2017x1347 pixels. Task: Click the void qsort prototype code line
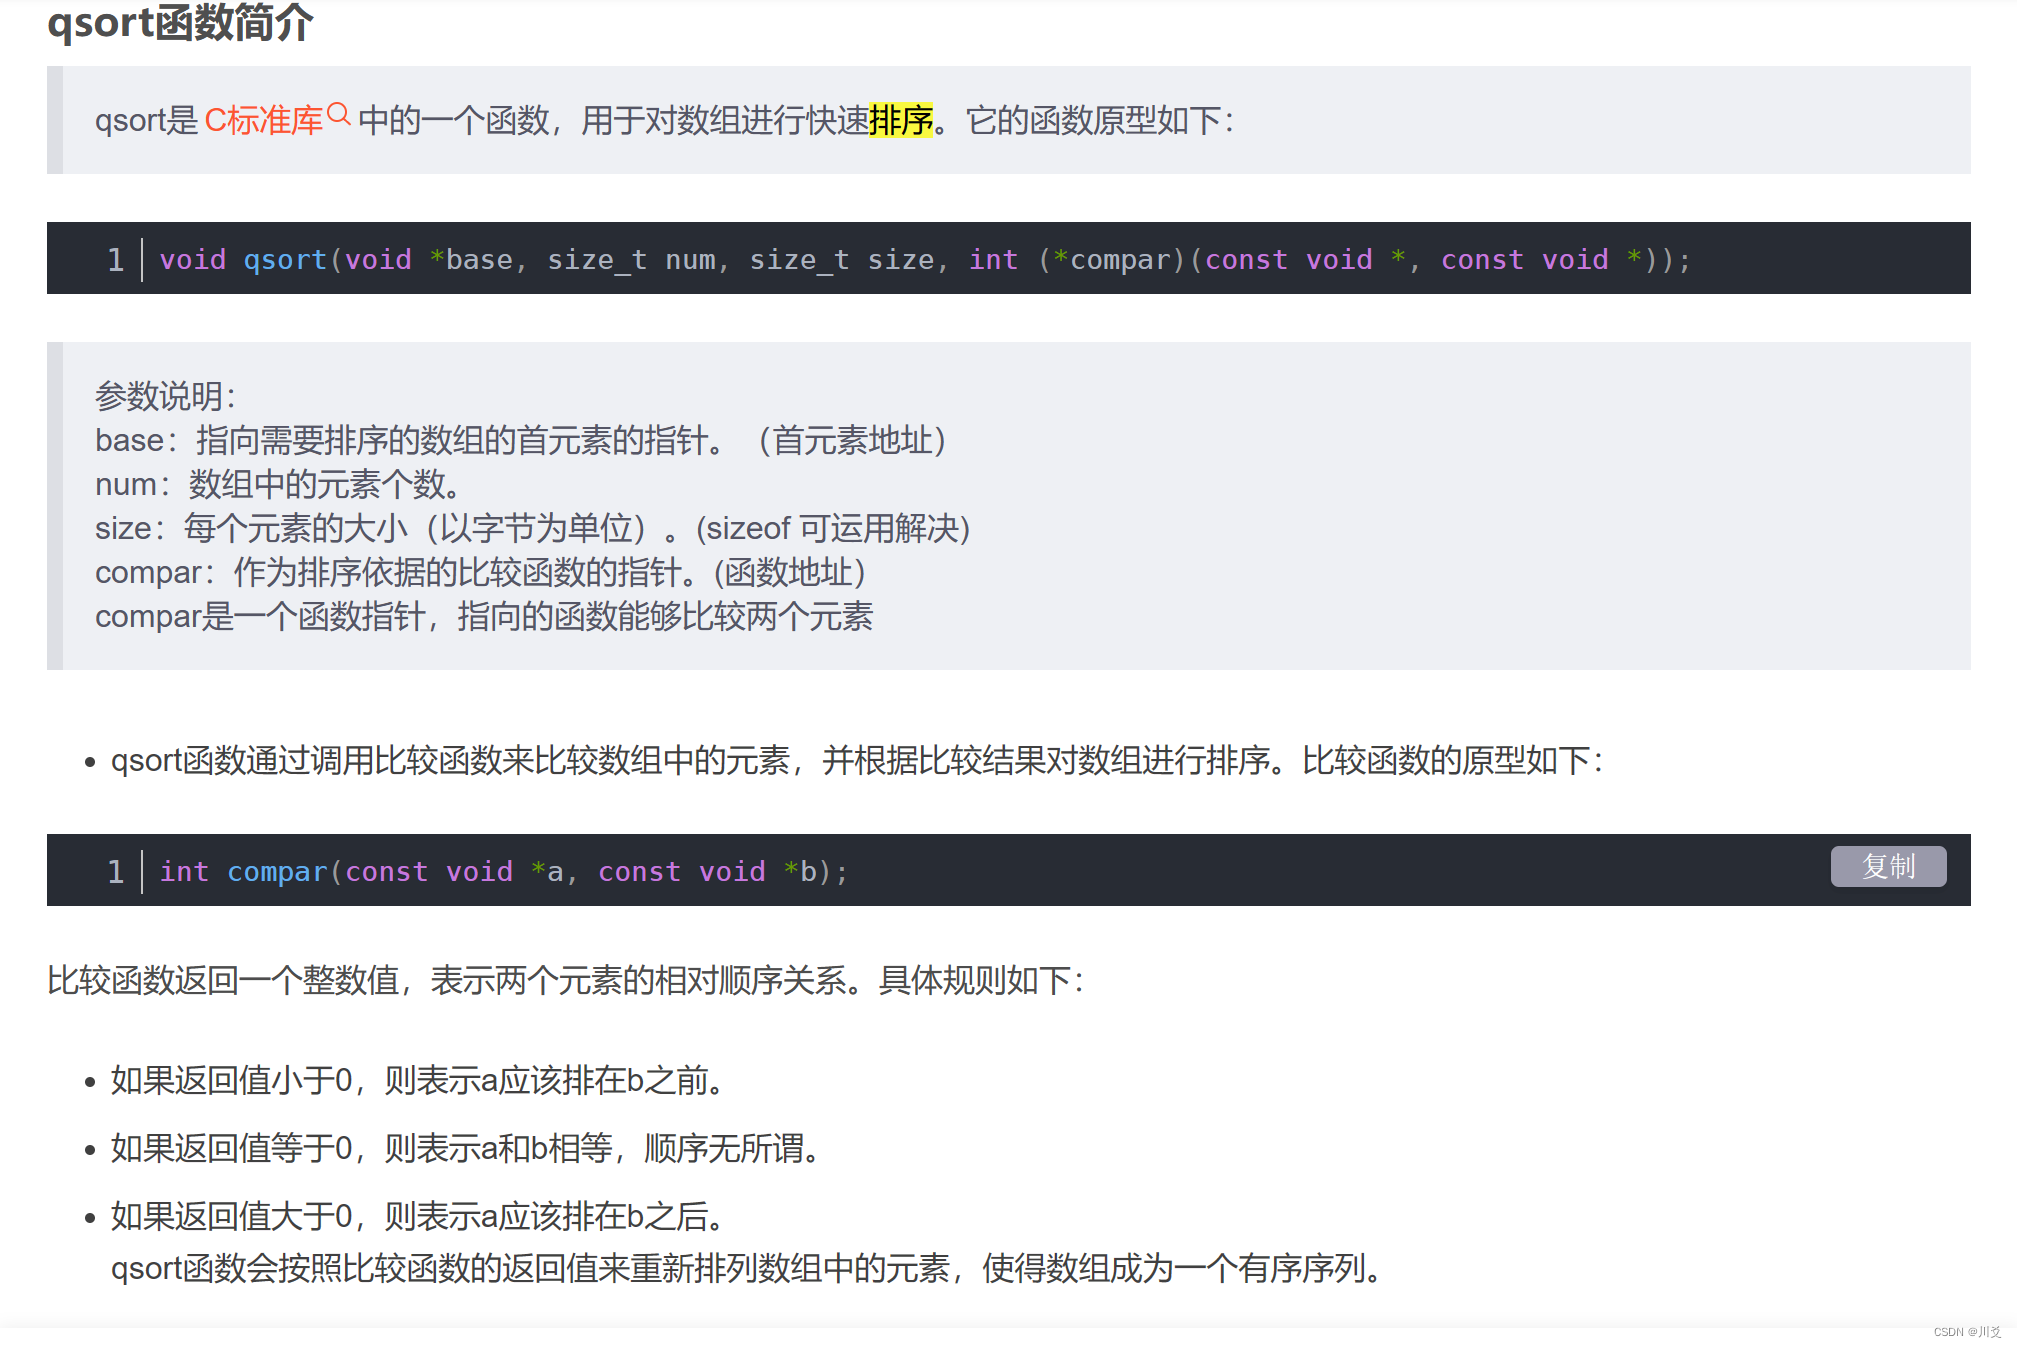[925, 260]
